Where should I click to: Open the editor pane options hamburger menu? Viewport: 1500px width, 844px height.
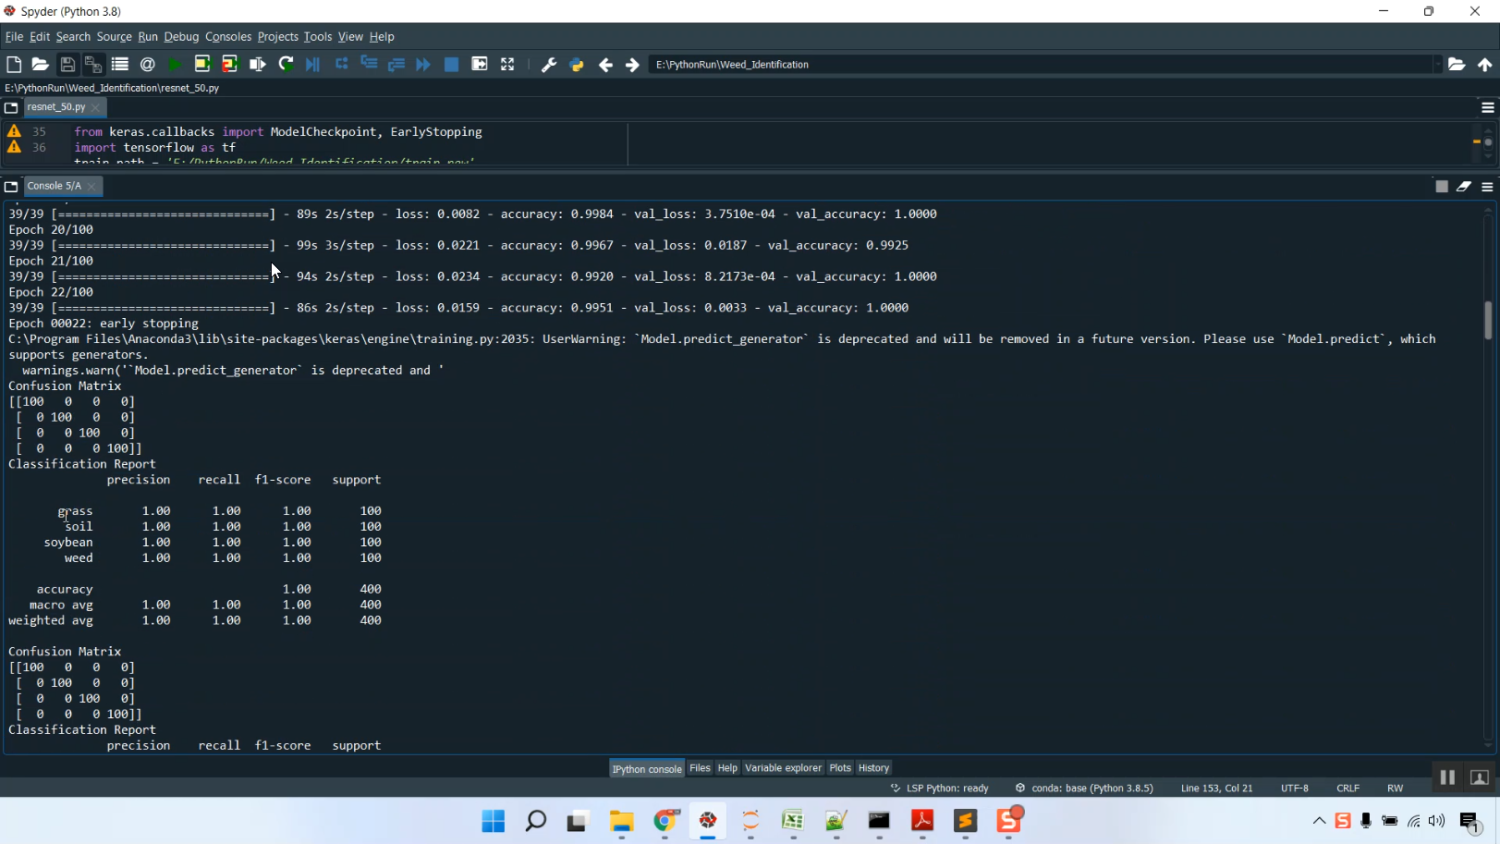1488,107
